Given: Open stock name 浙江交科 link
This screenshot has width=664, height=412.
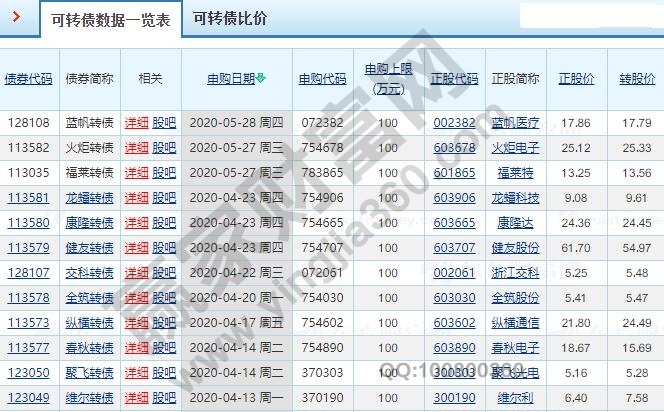Looking at the screenshot, I should click(x=515, y=273).
